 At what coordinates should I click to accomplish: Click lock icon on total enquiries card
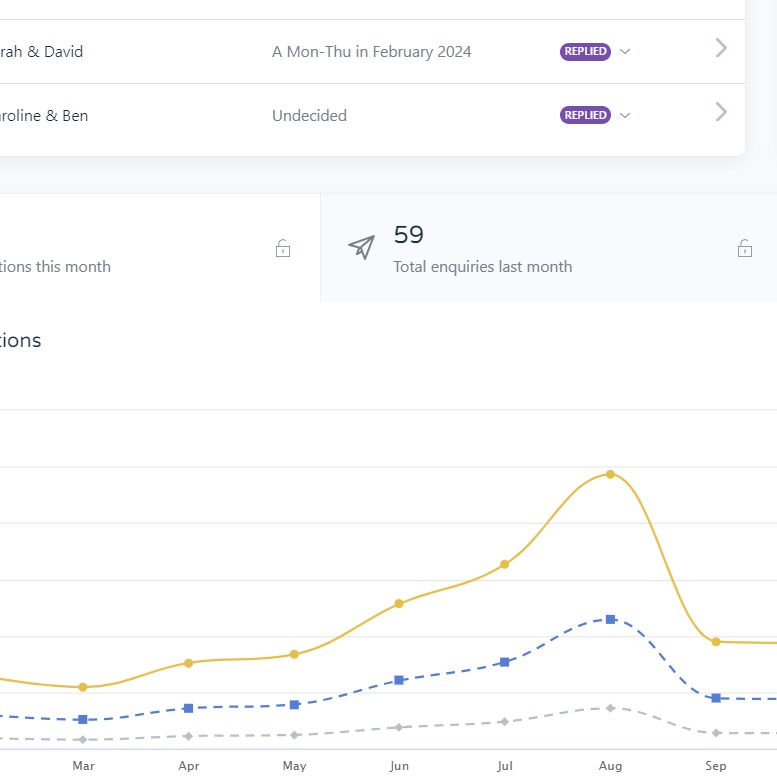[x=744, y=248]
